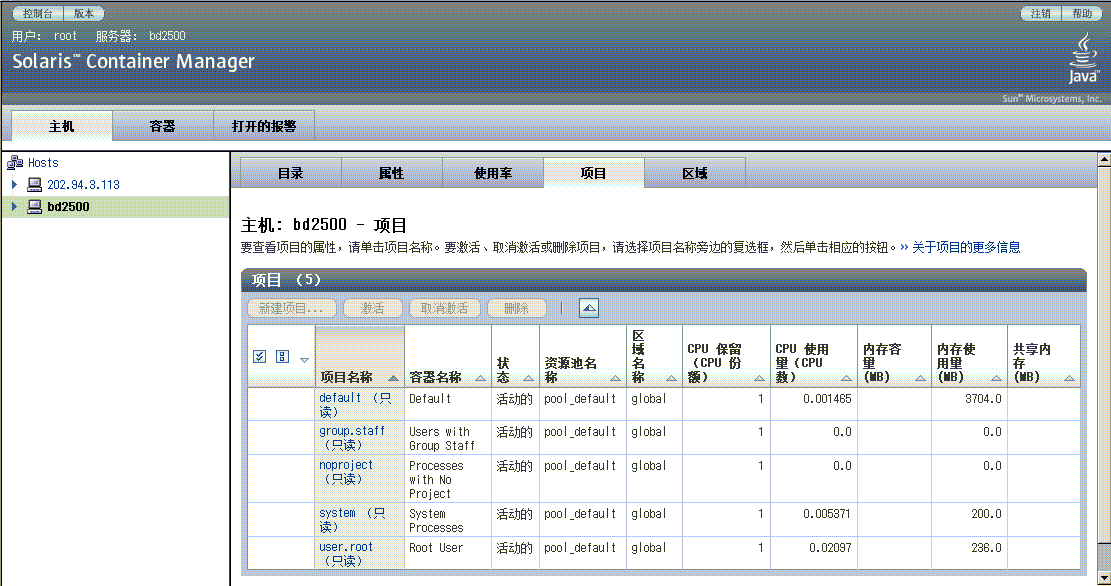Click the 帮助 help button

point(1082,13)
